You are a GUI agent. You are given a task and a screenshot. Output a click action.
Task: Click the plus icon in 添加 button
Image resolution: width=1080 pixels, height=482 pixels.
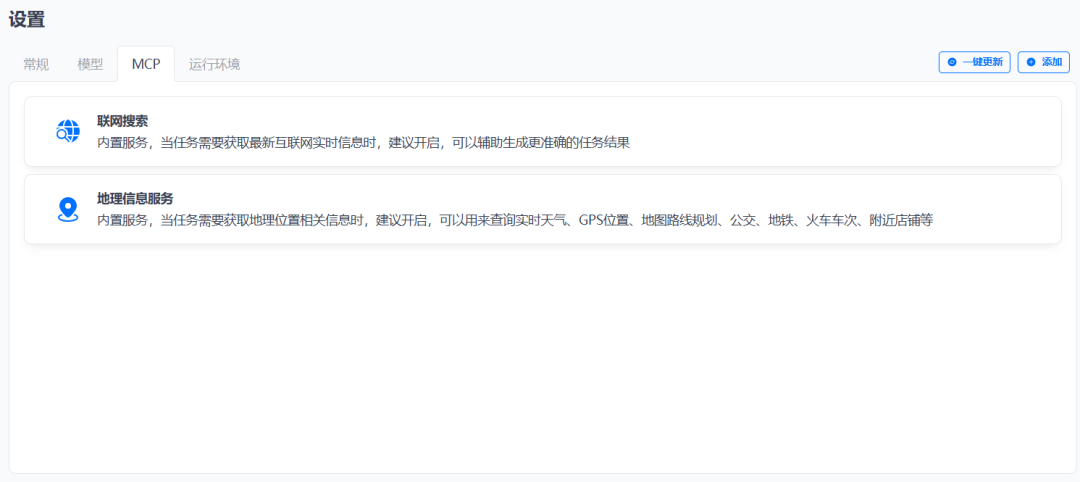pyautogui.click(x=1031, y=62)
